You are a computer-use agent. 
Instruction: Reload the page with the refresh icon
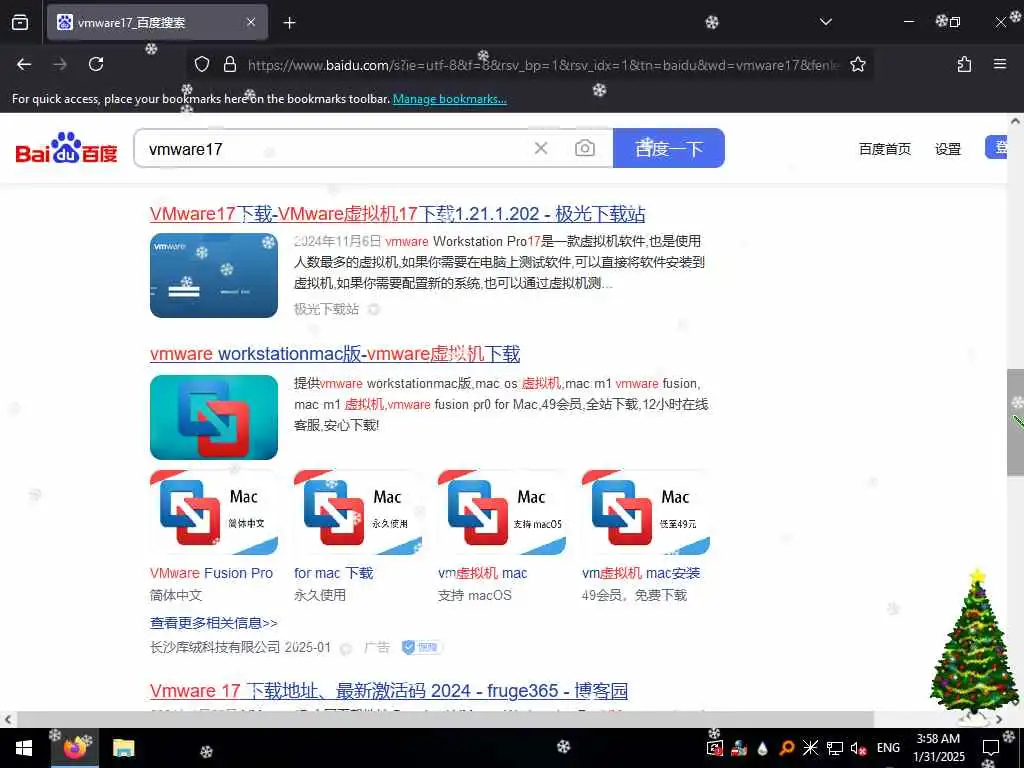click(96, 64)
